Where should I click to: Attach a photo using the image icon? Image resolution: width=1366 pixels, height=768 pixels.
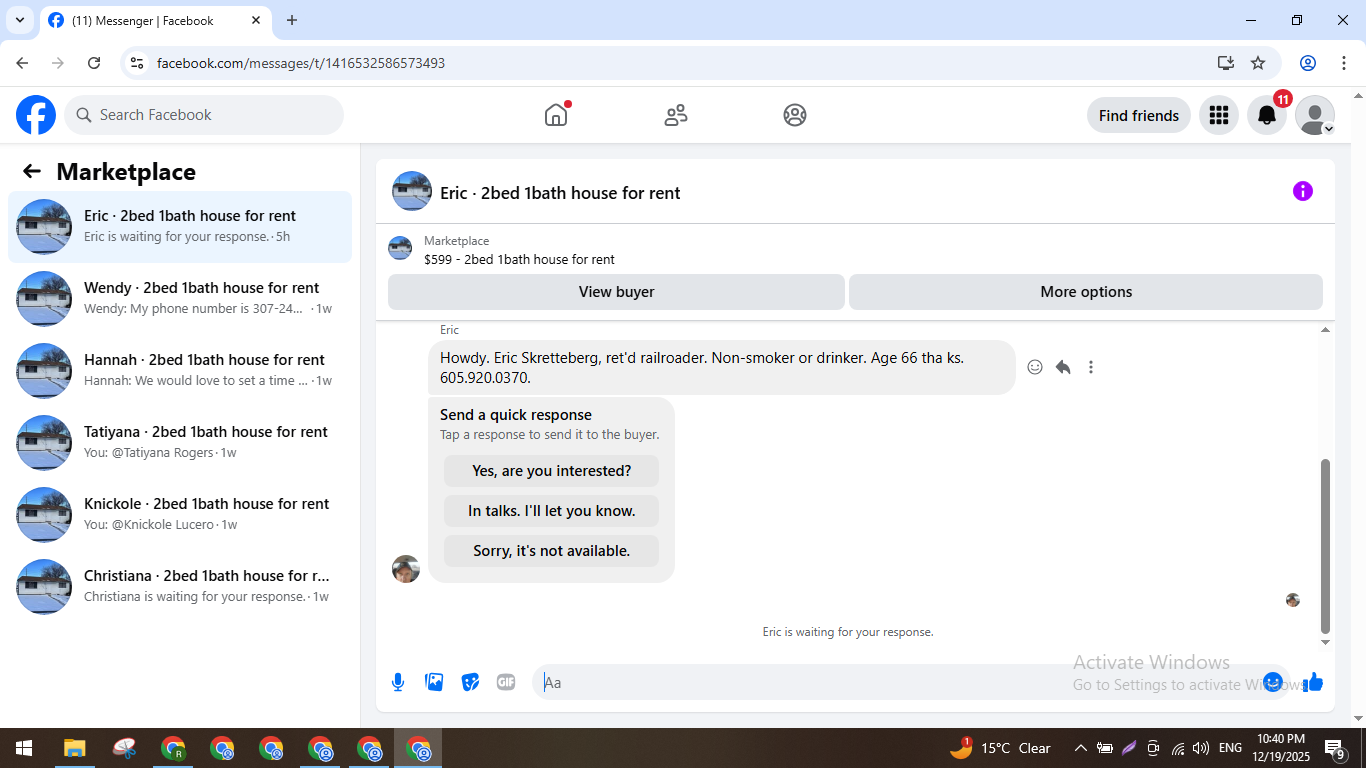[434, 682]
